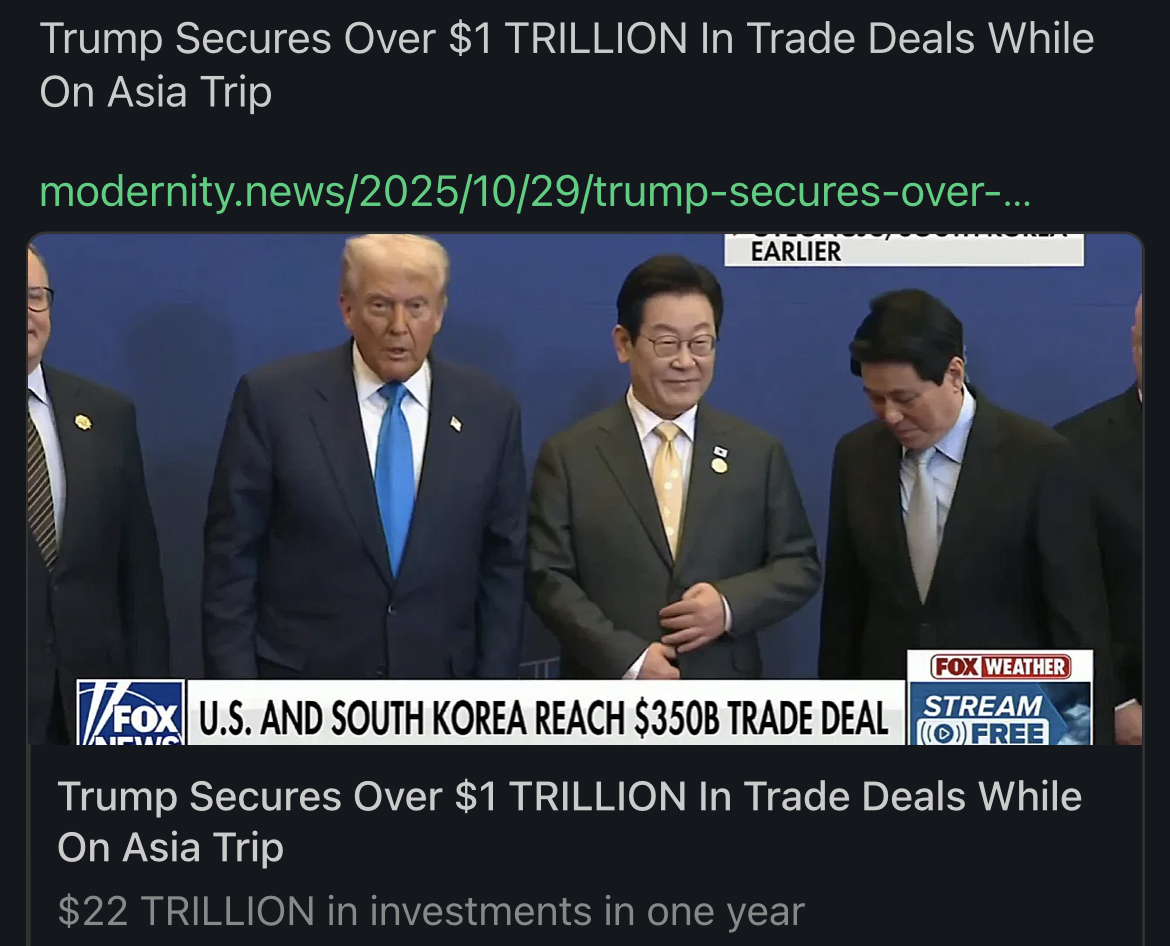The image size is (1170, 946).
Task: Open the link preview card headline
Action: coord(569,821)
